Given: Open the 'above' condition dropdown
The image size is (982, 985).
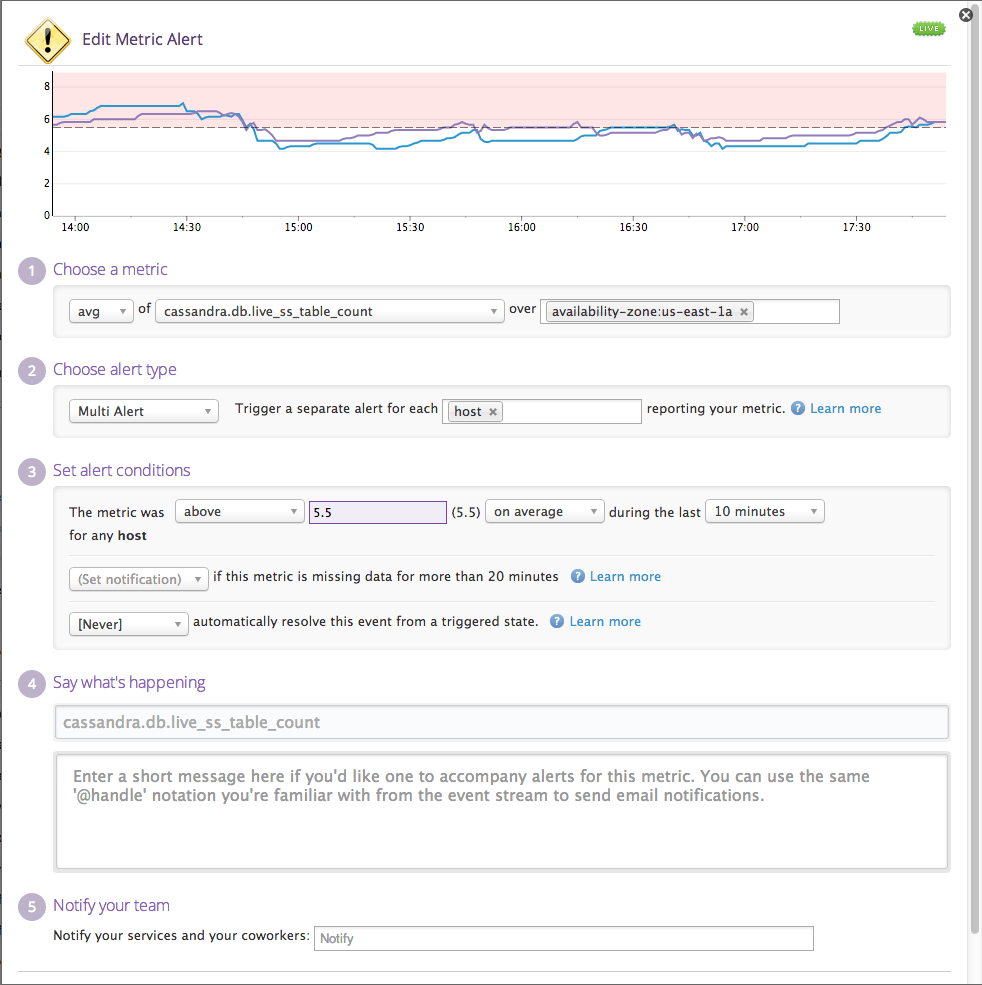Looking at the screenshot, I should coord(239,511).
